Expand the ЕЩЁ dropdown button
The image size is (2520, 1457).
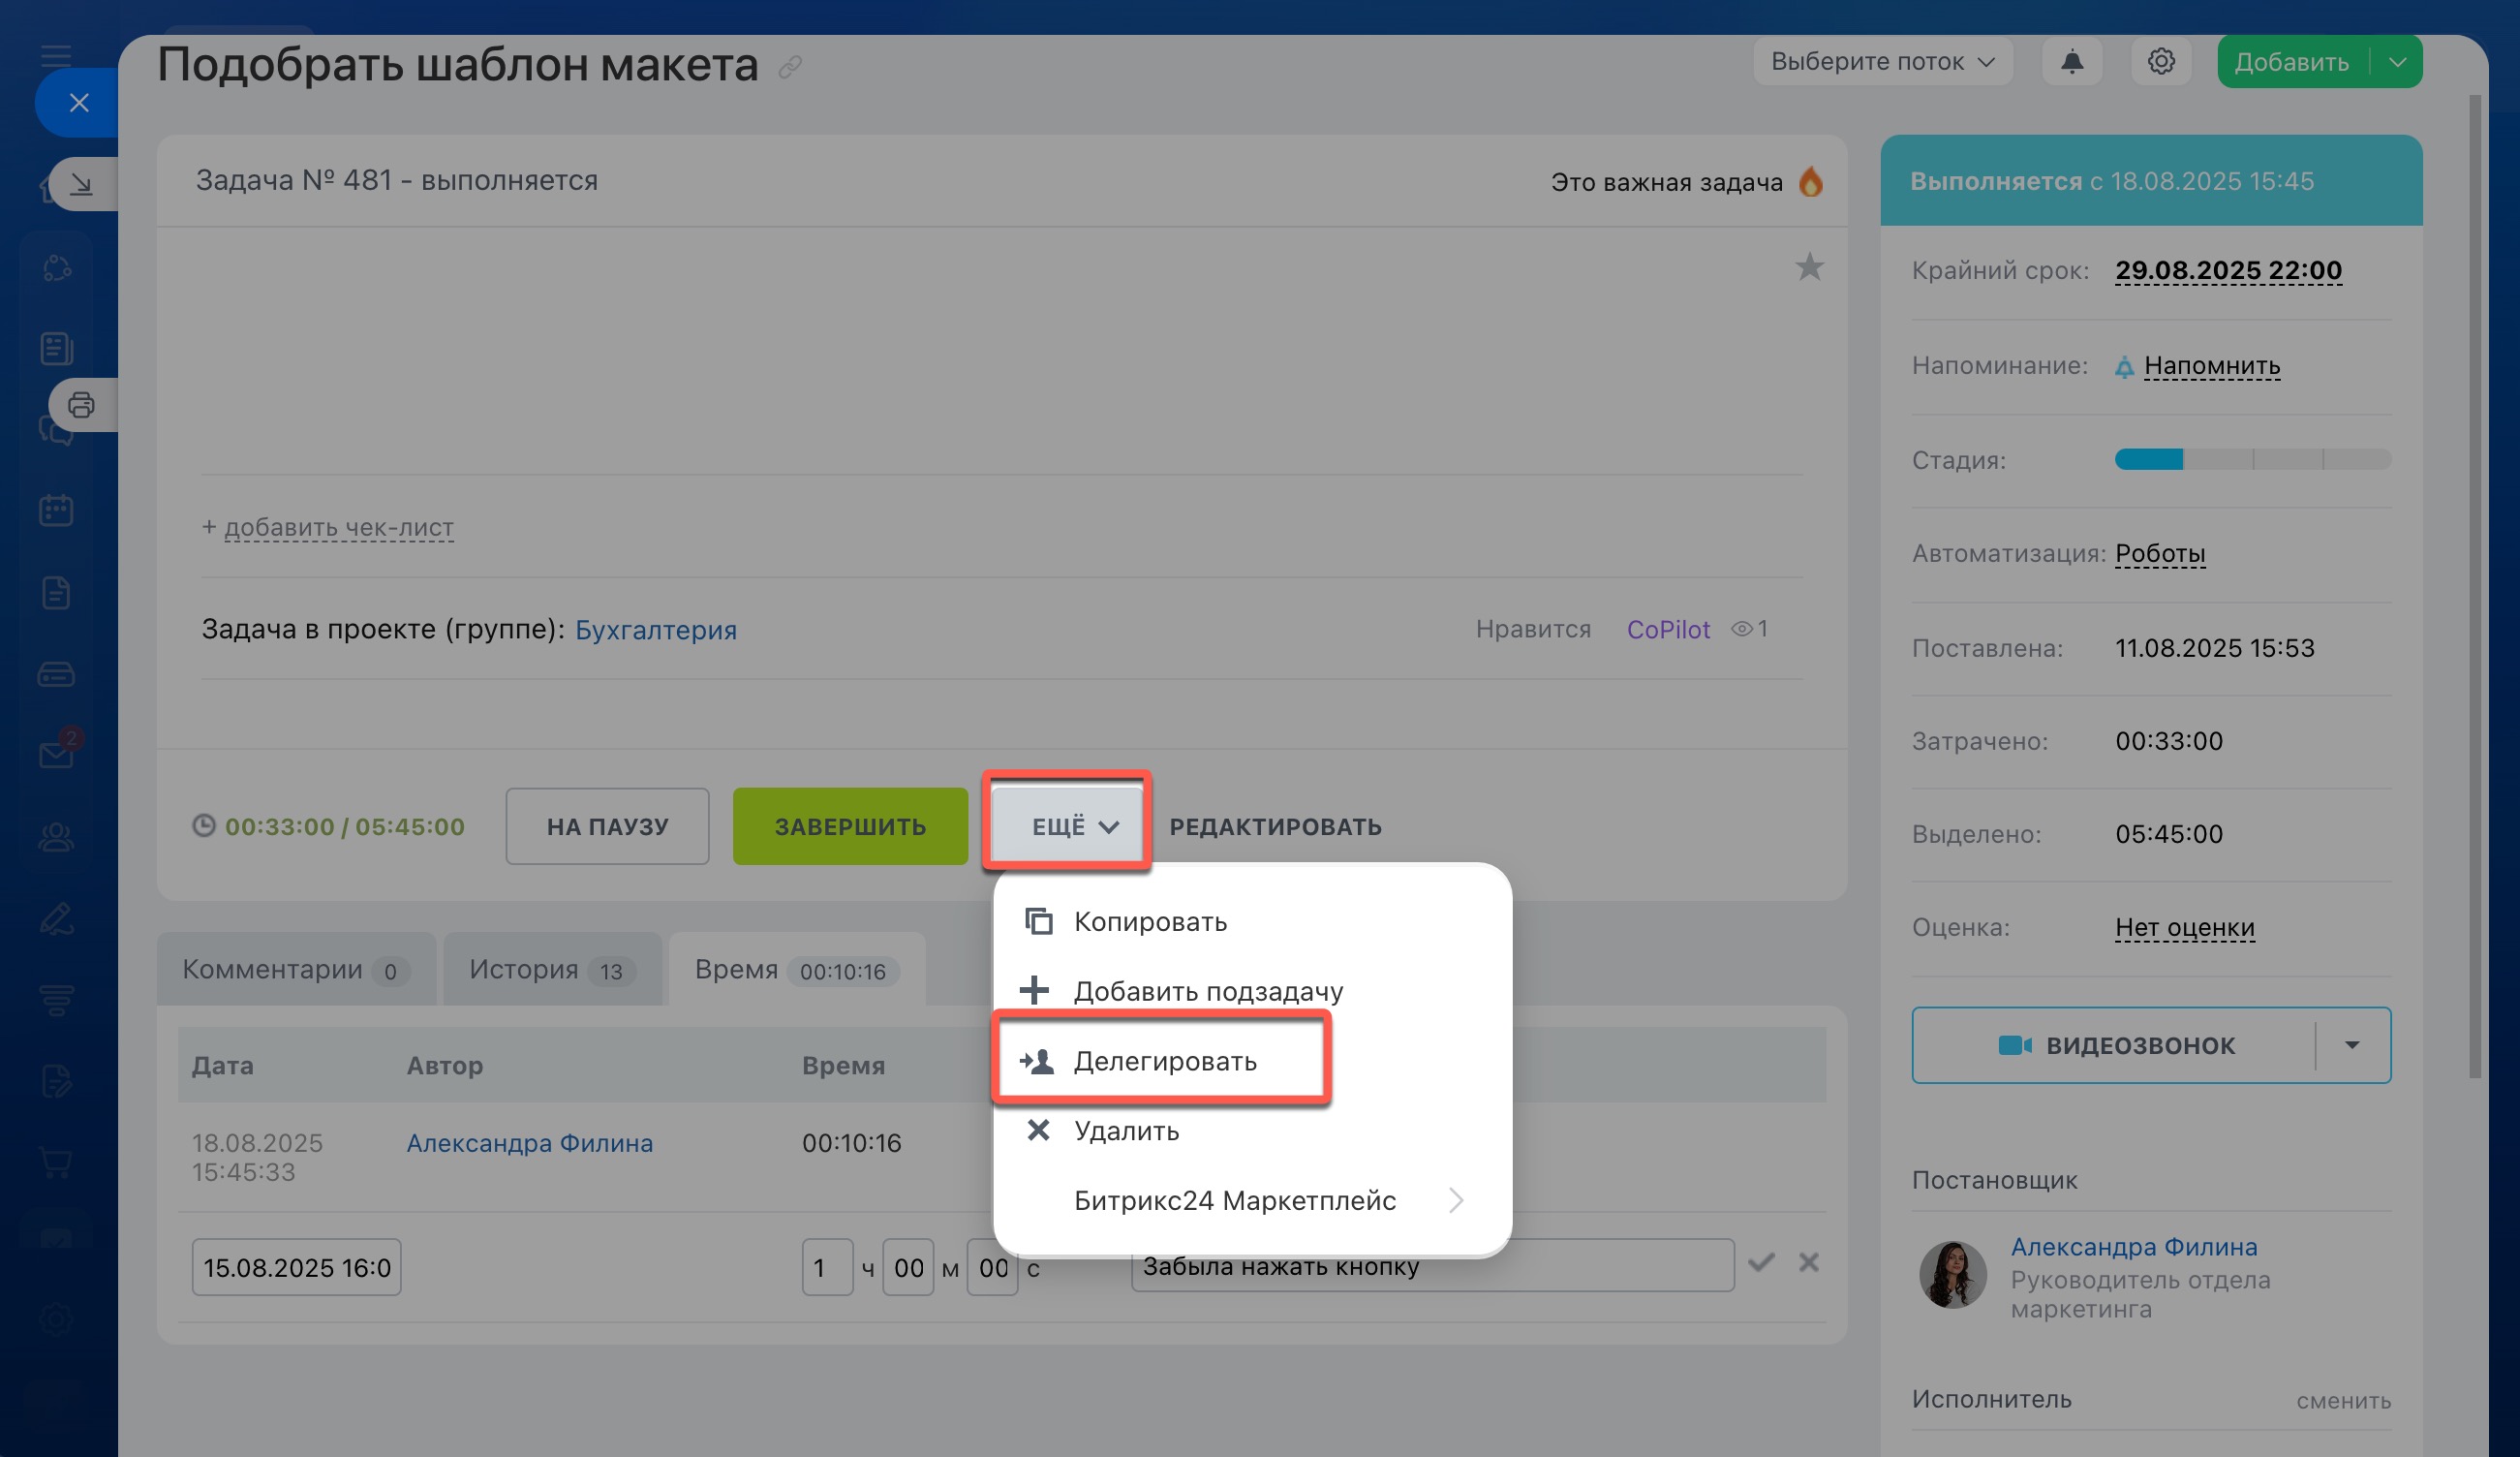(x=1068, y=826)
